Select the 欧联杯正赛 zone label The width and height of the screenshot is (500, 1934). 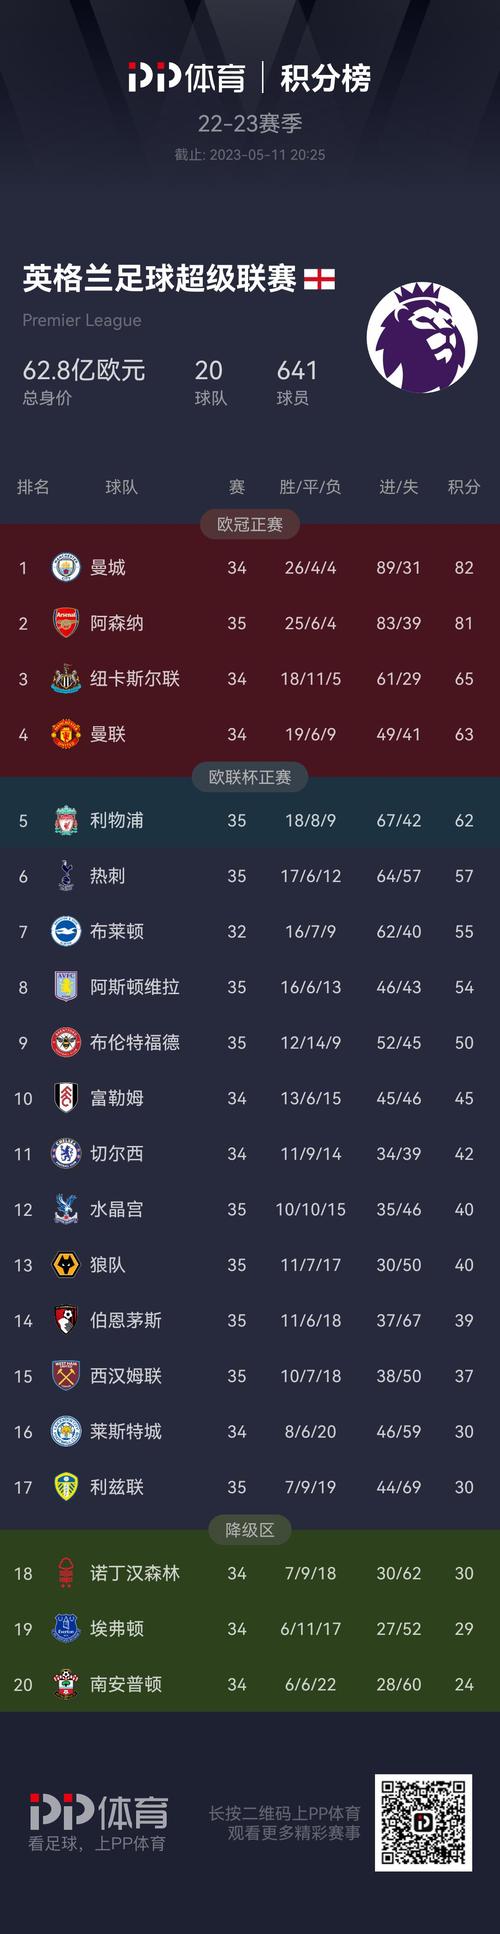[250, 777]
